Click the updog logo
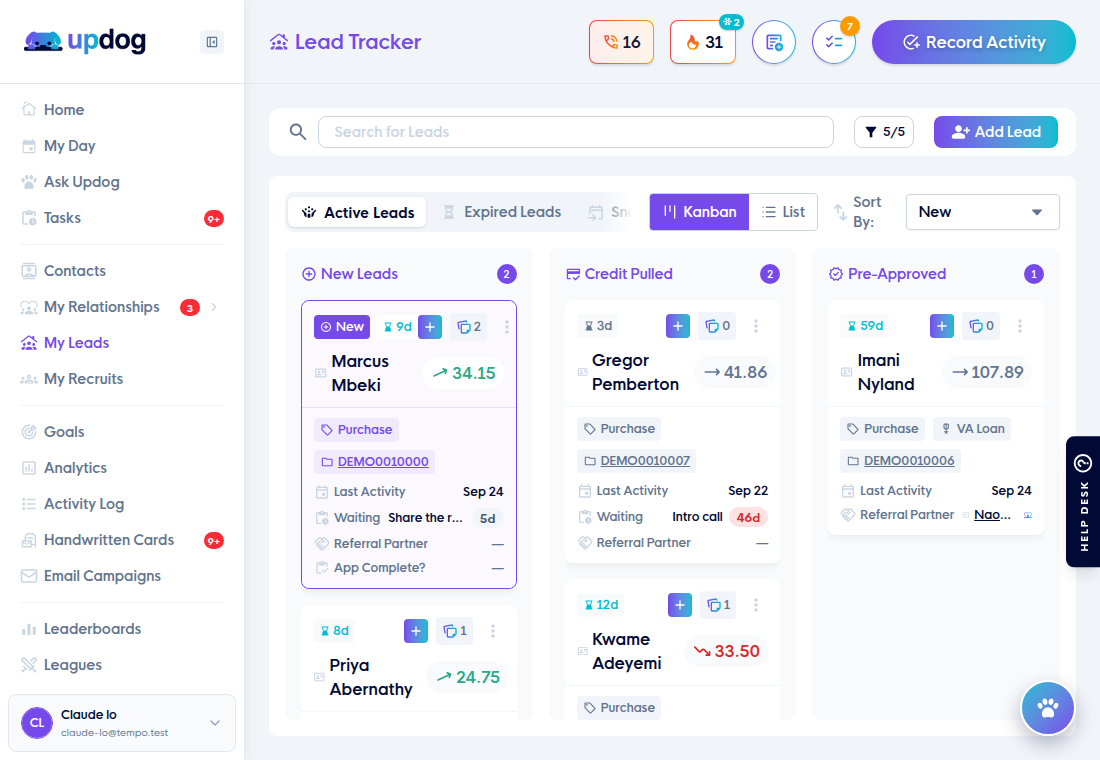Screen dimensions: 1100x760 click(85, 41)
